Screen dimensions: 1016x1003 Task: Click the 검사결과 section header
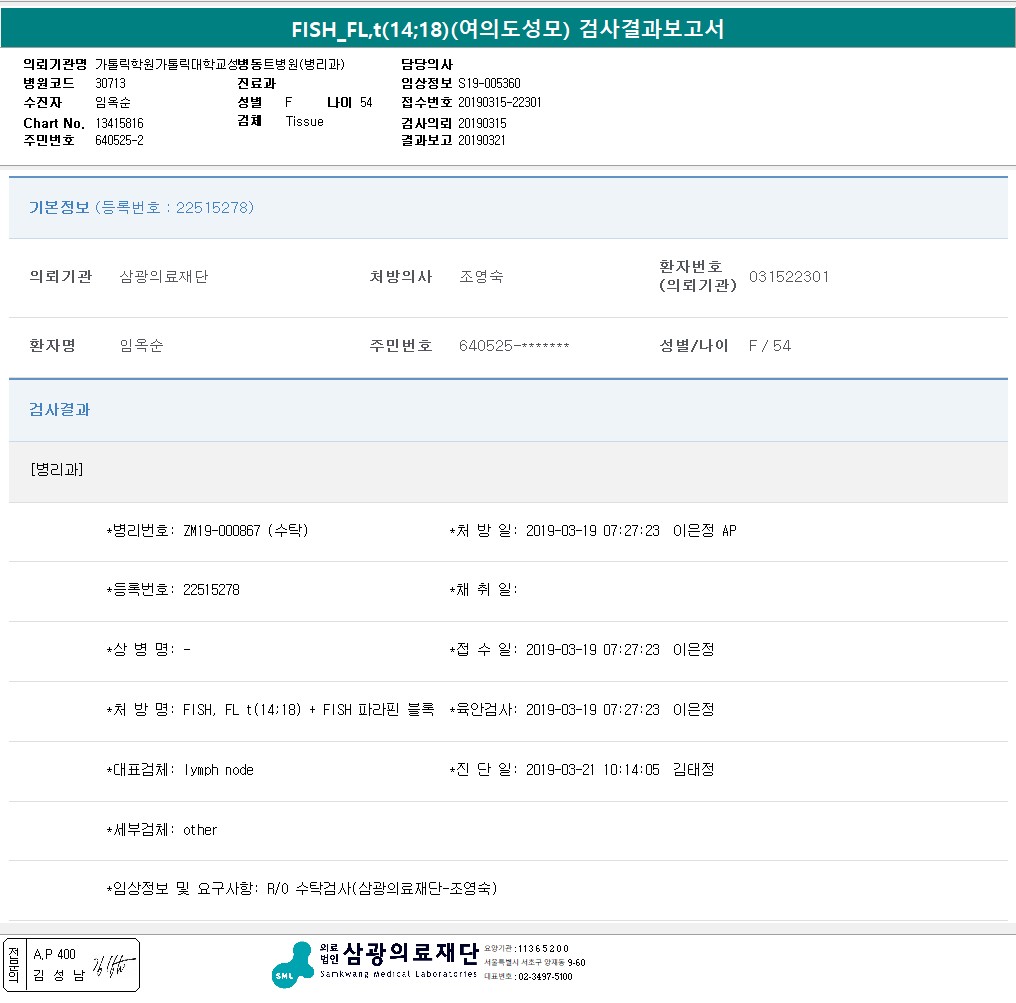59,410
